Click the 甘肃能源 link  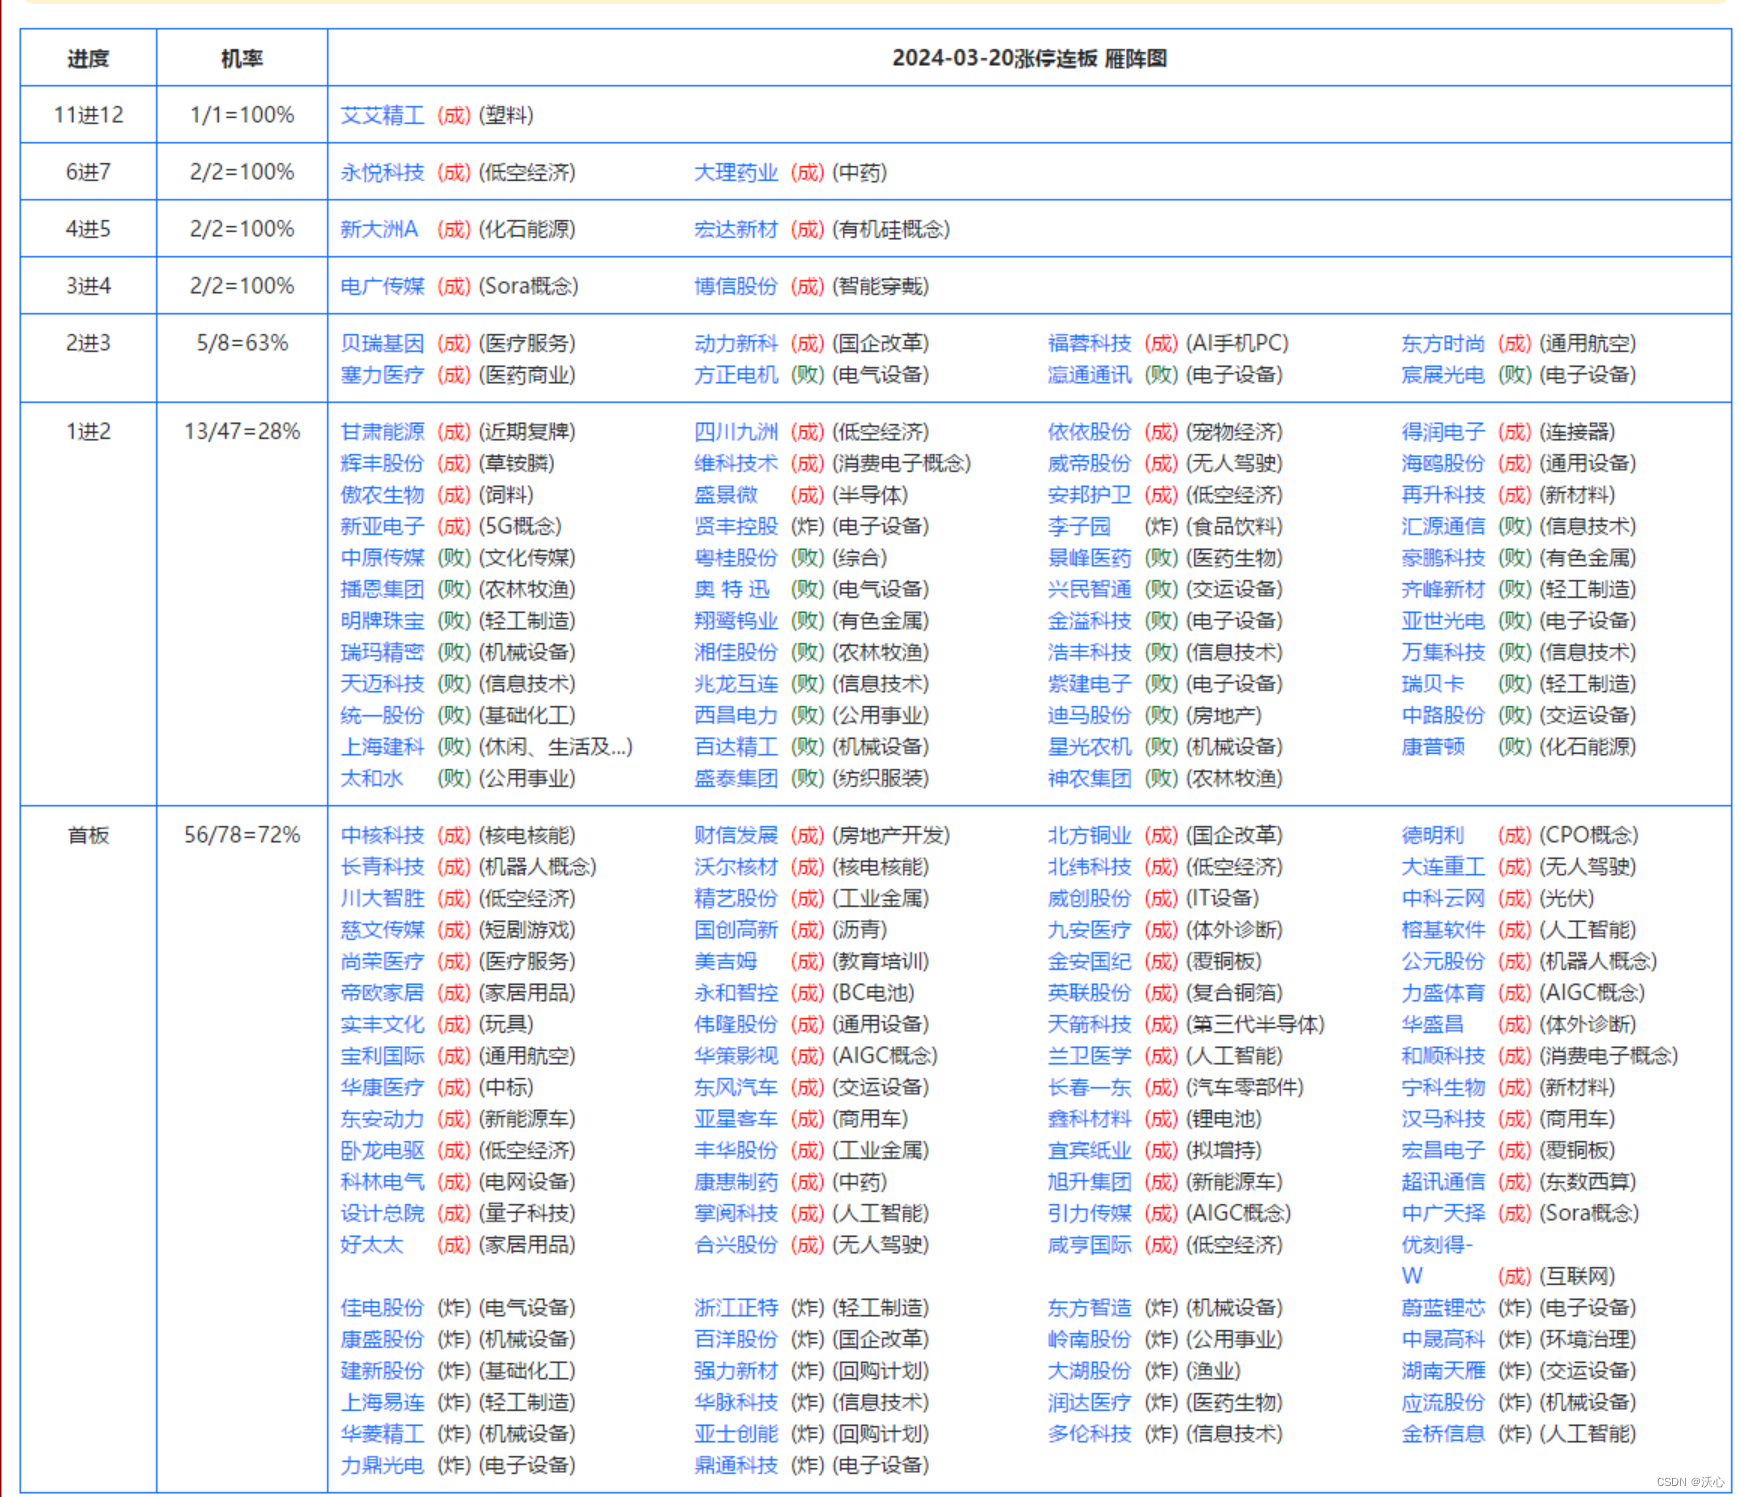[x=382, y=431]
